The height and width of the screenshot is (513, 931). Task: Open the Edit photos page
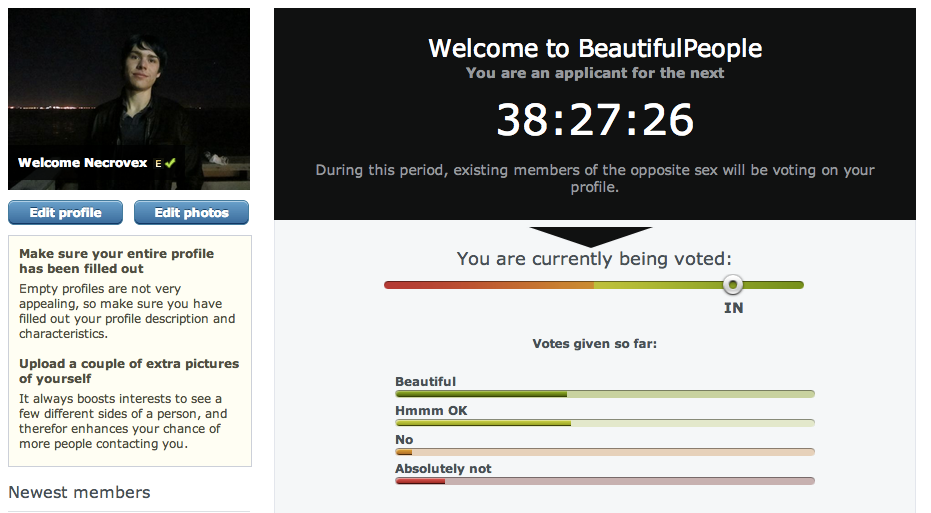[x=191, y=213]
